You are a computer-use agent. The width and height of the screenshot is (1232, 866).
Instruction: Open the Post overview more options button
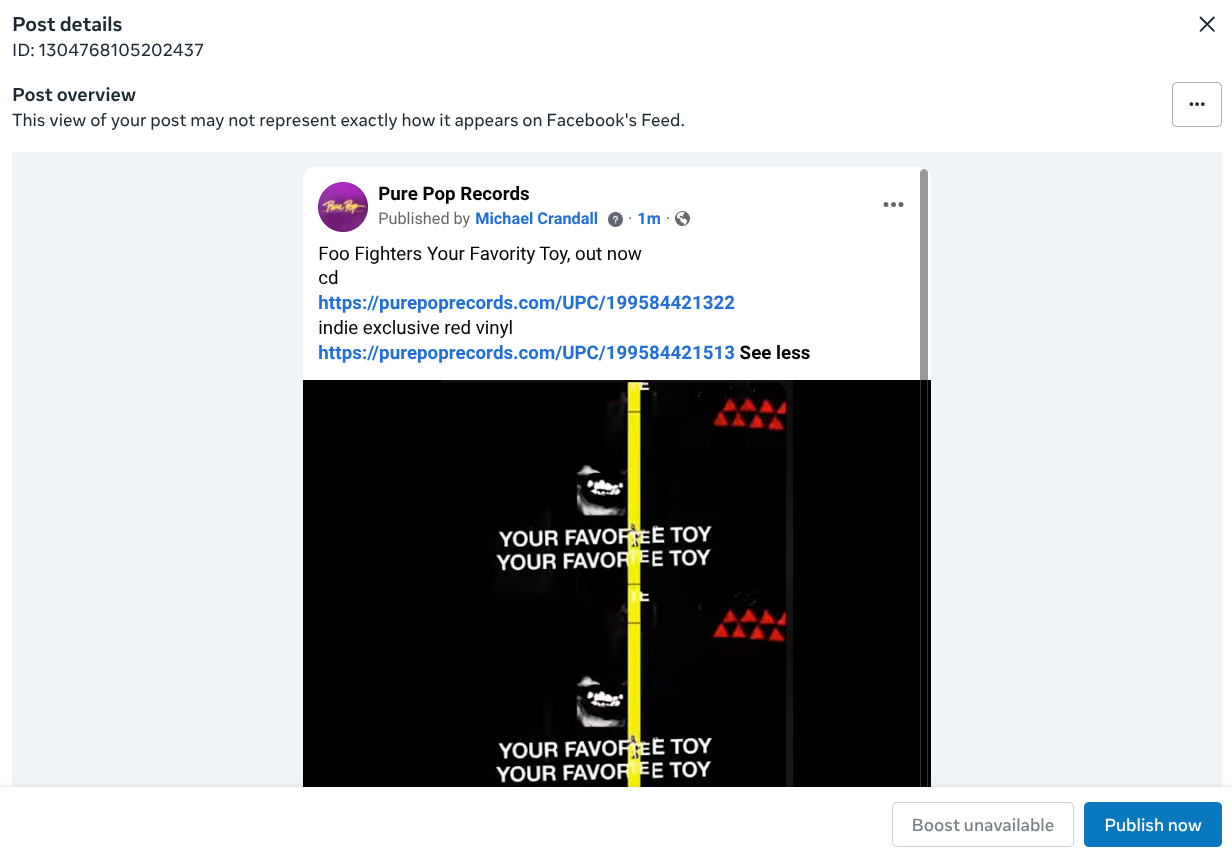pyautogui.click(x=1196, y=104)
